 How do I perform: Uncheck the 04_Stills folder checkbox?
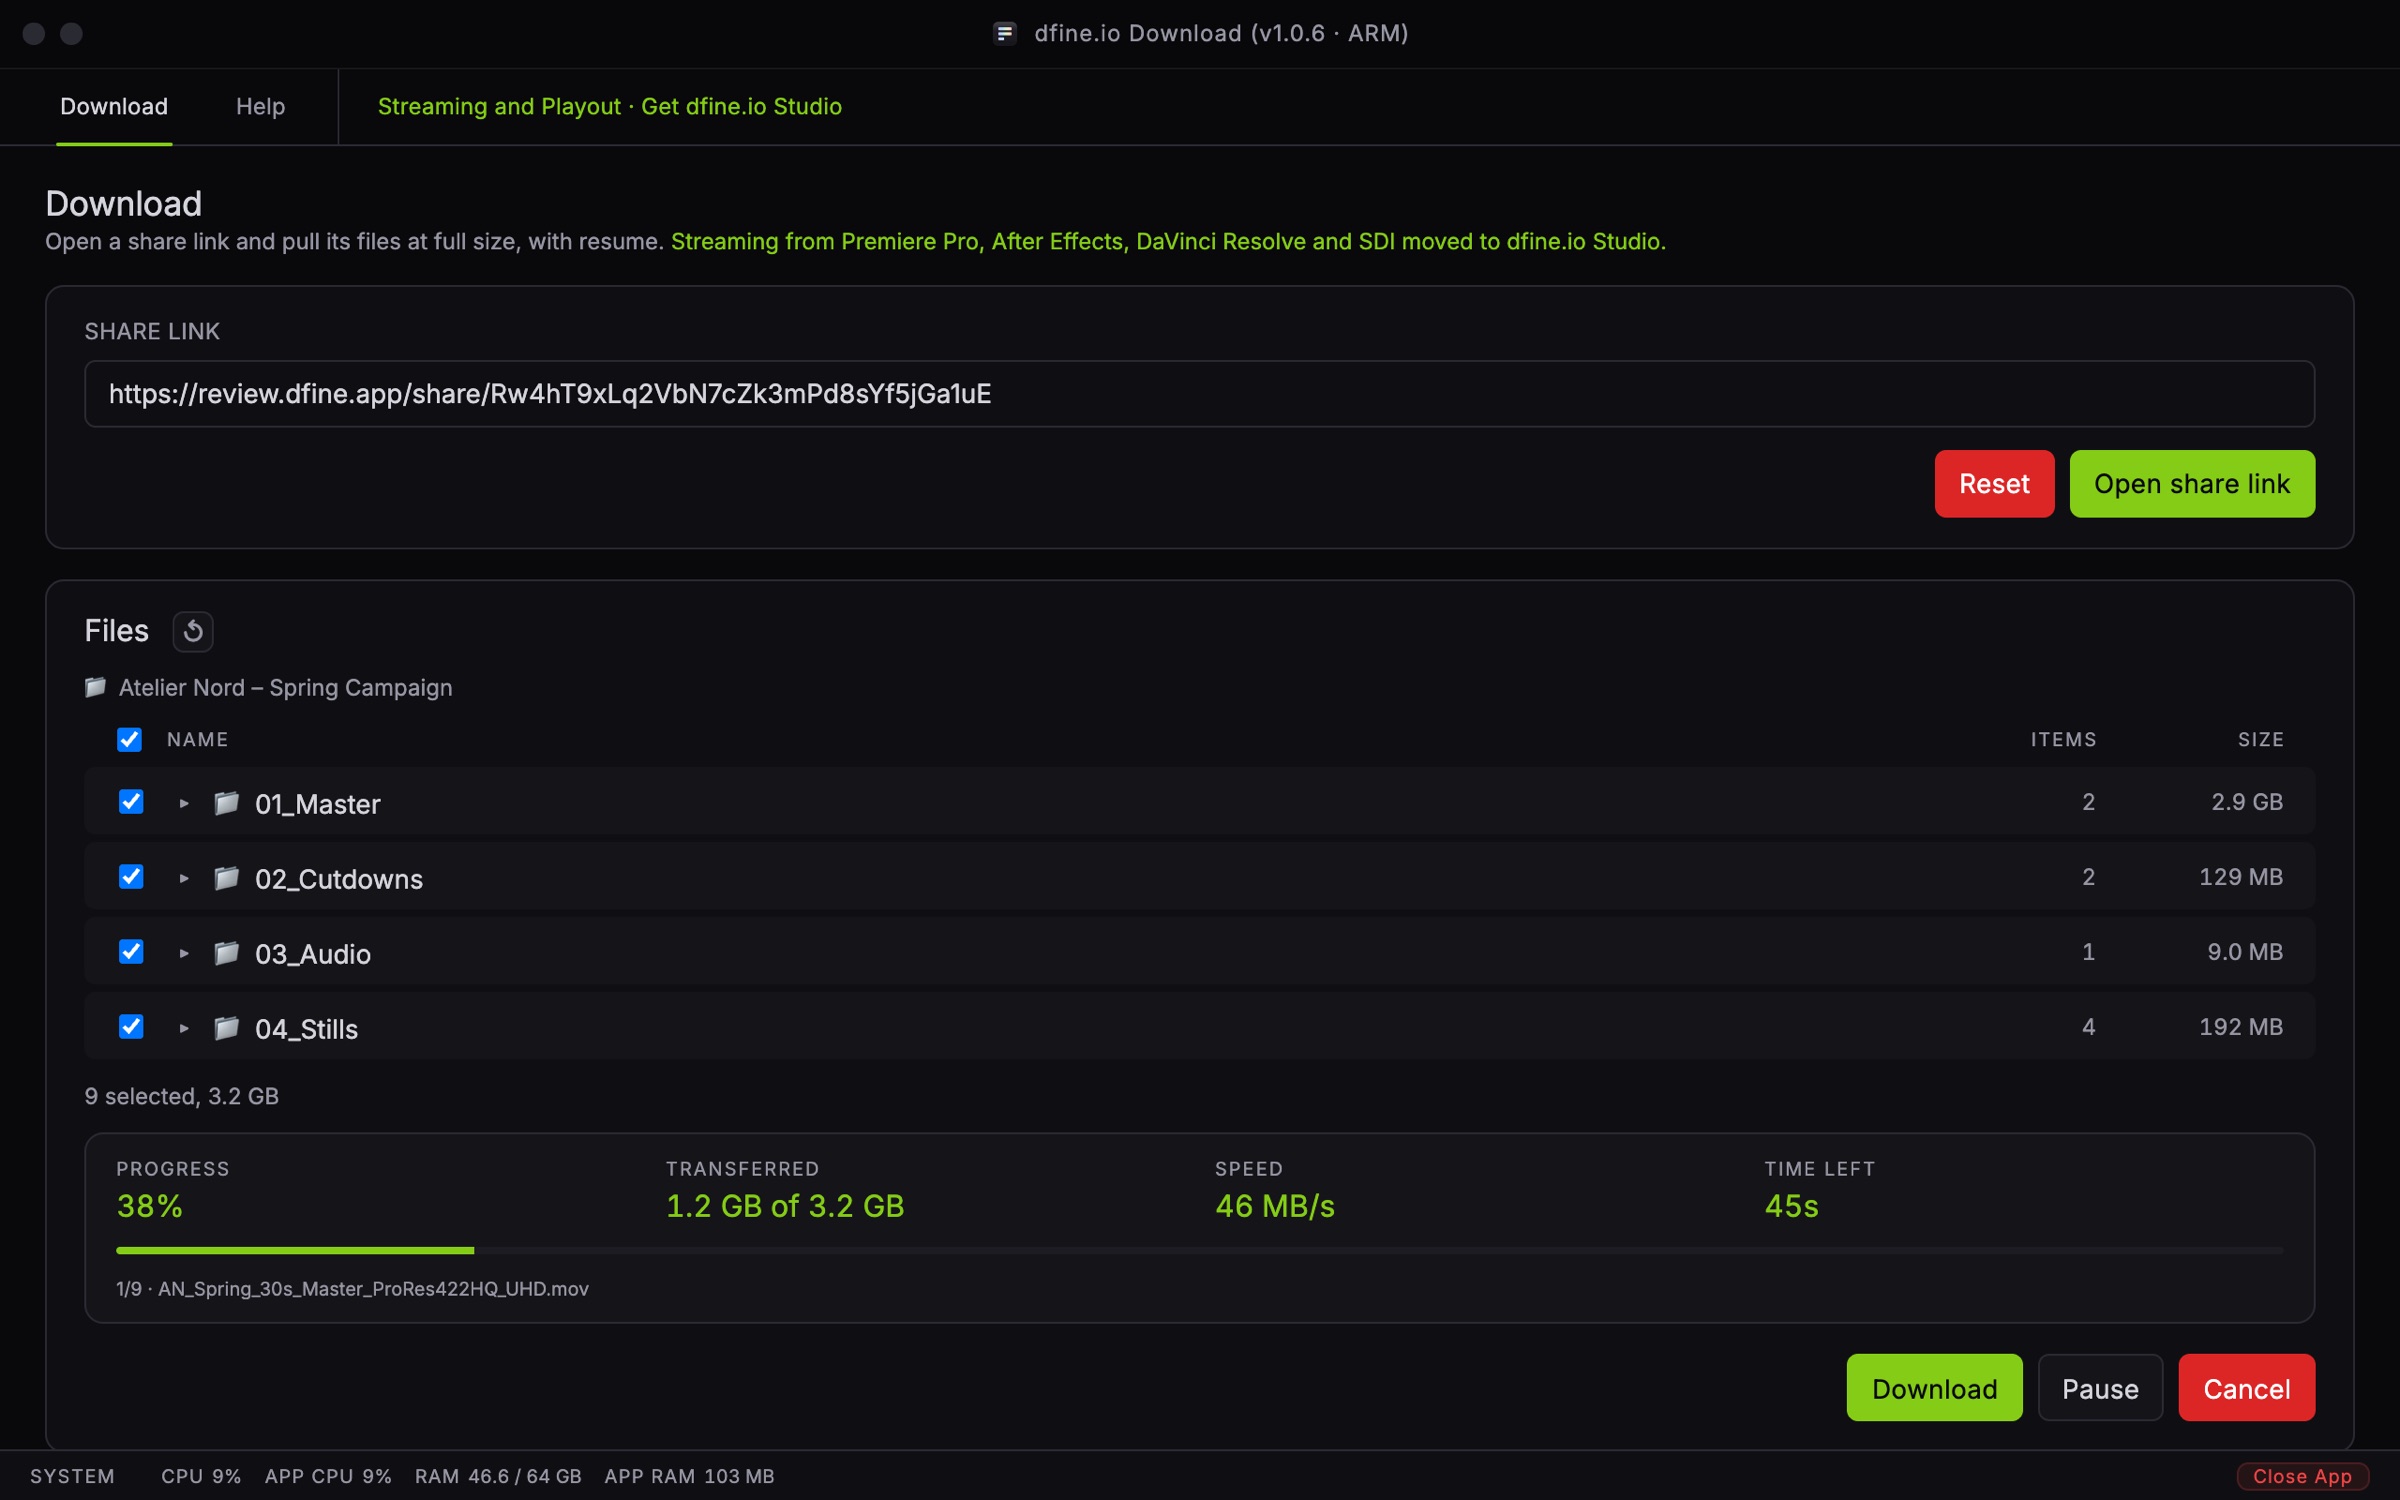[131, 1027]
